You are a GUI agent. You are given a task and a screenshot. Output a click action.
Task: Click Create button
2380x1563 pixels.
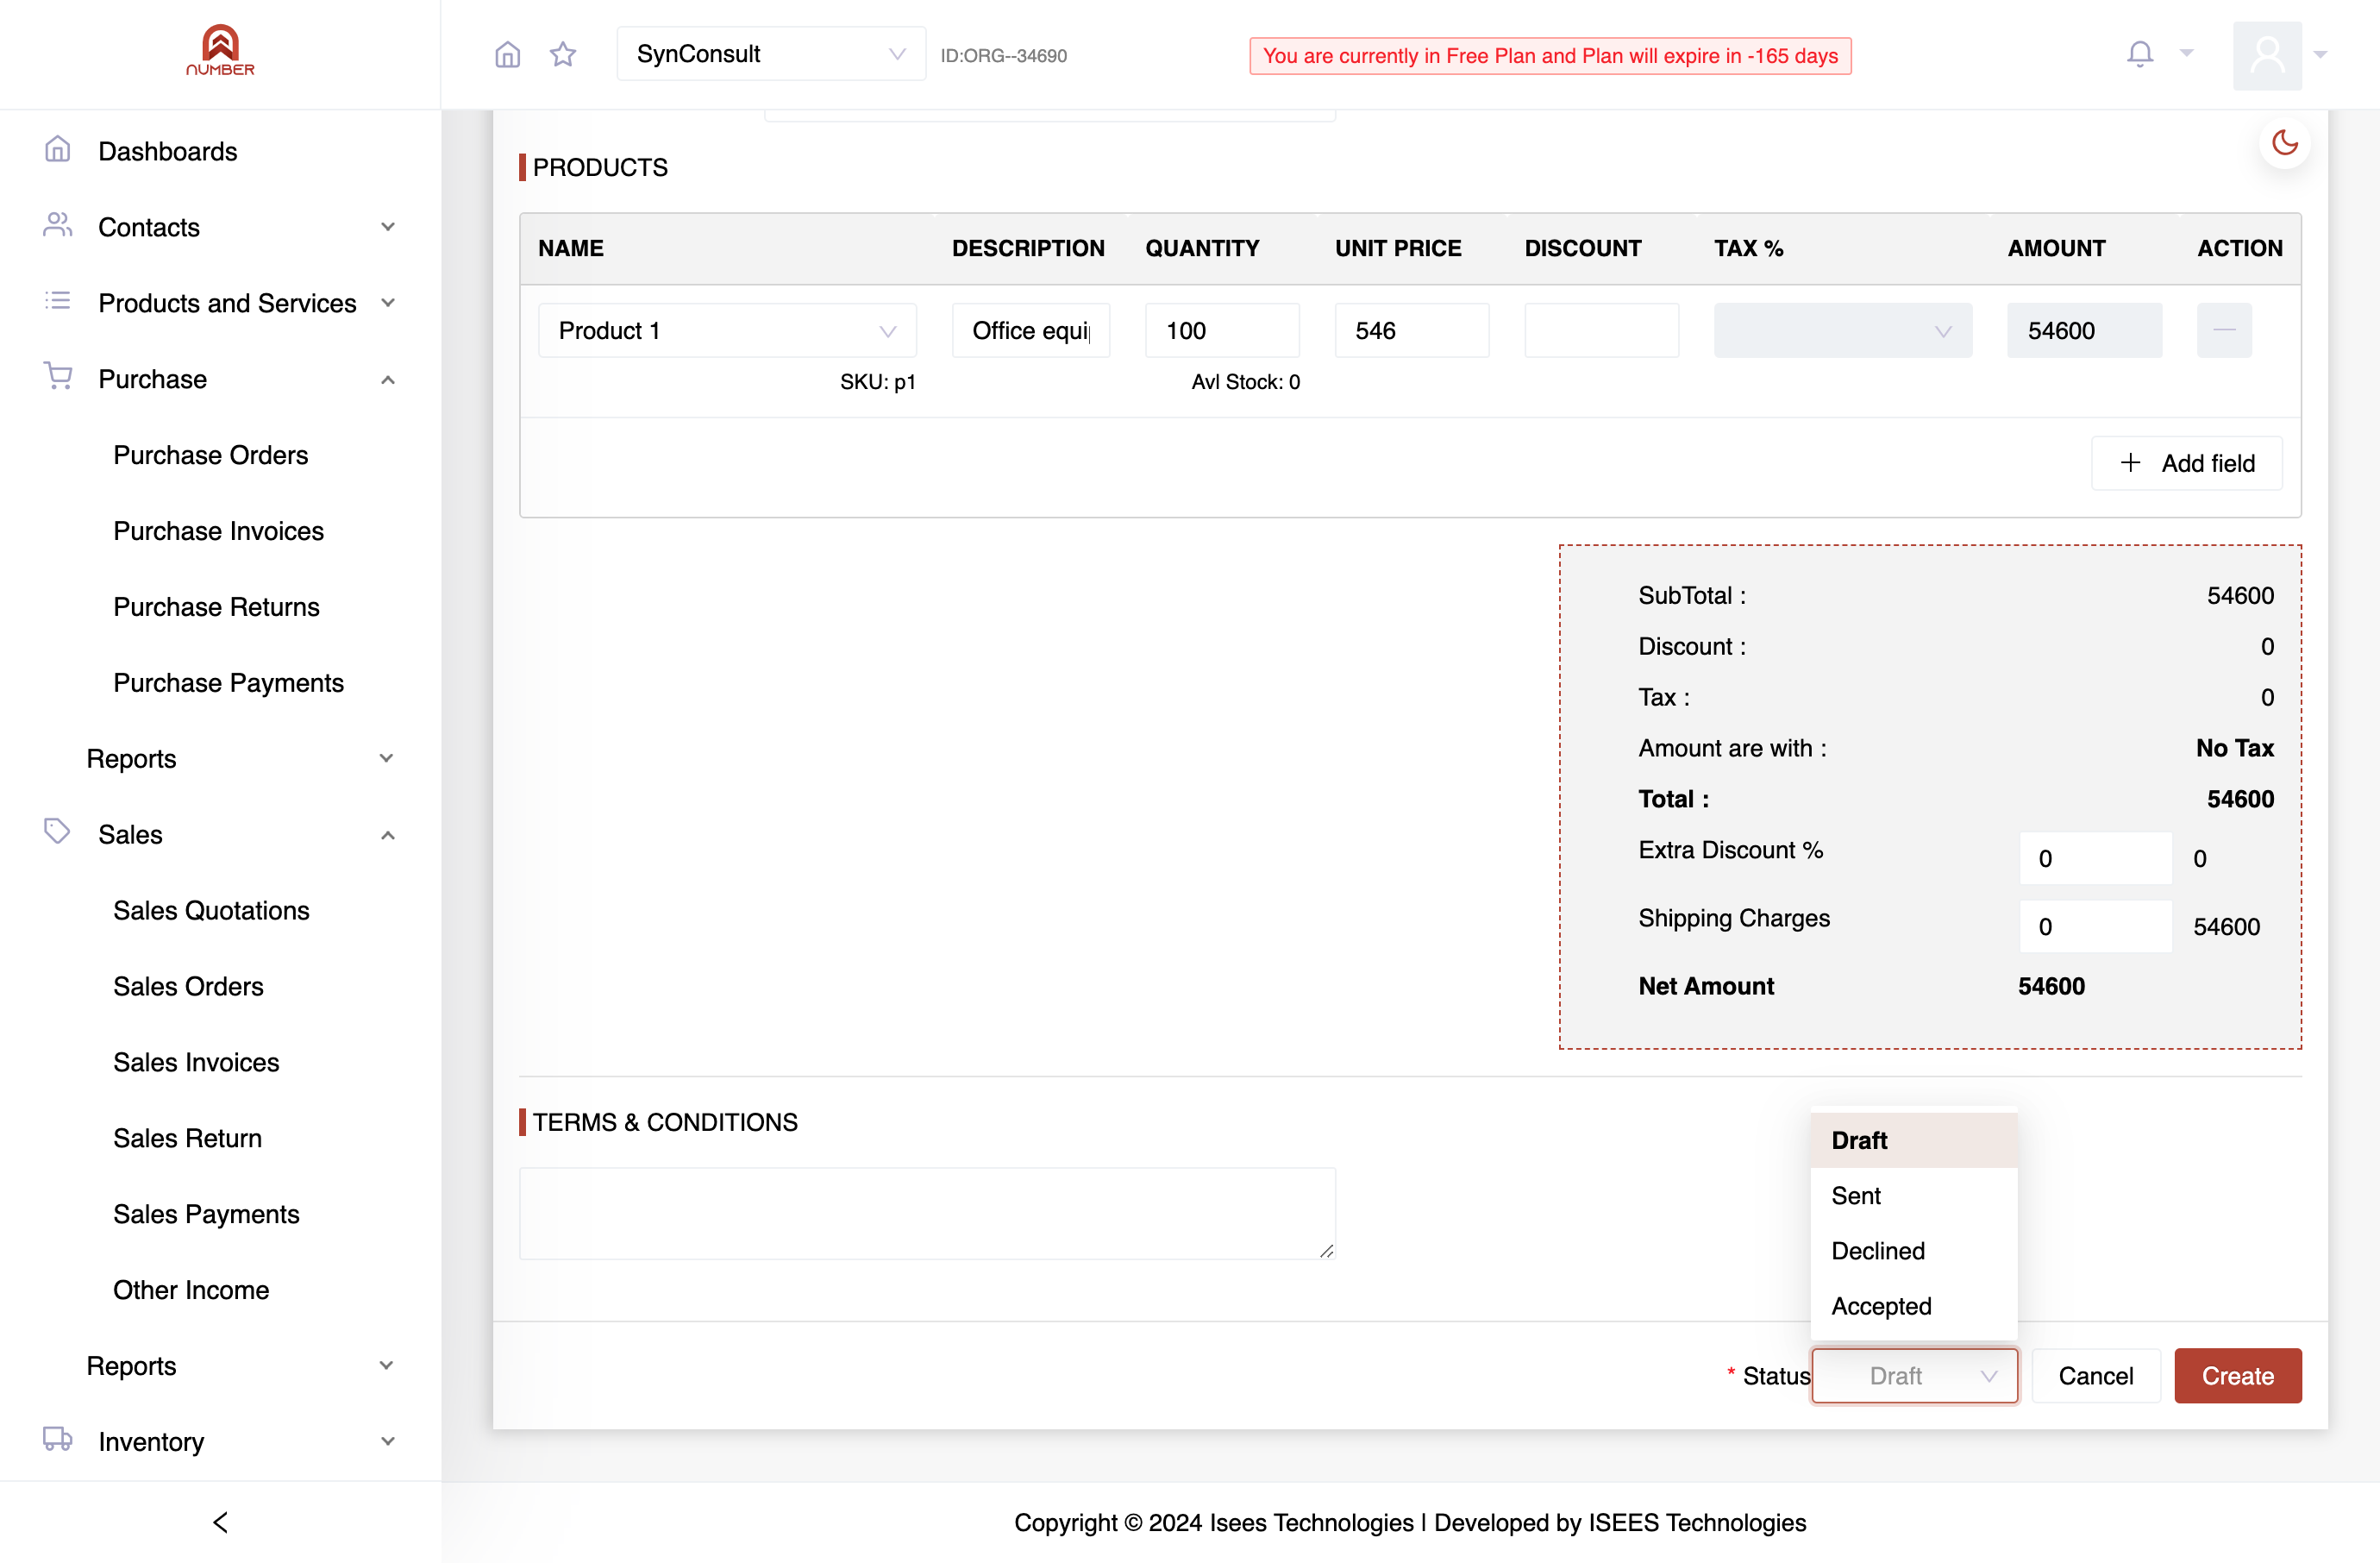[2237, 1376]
